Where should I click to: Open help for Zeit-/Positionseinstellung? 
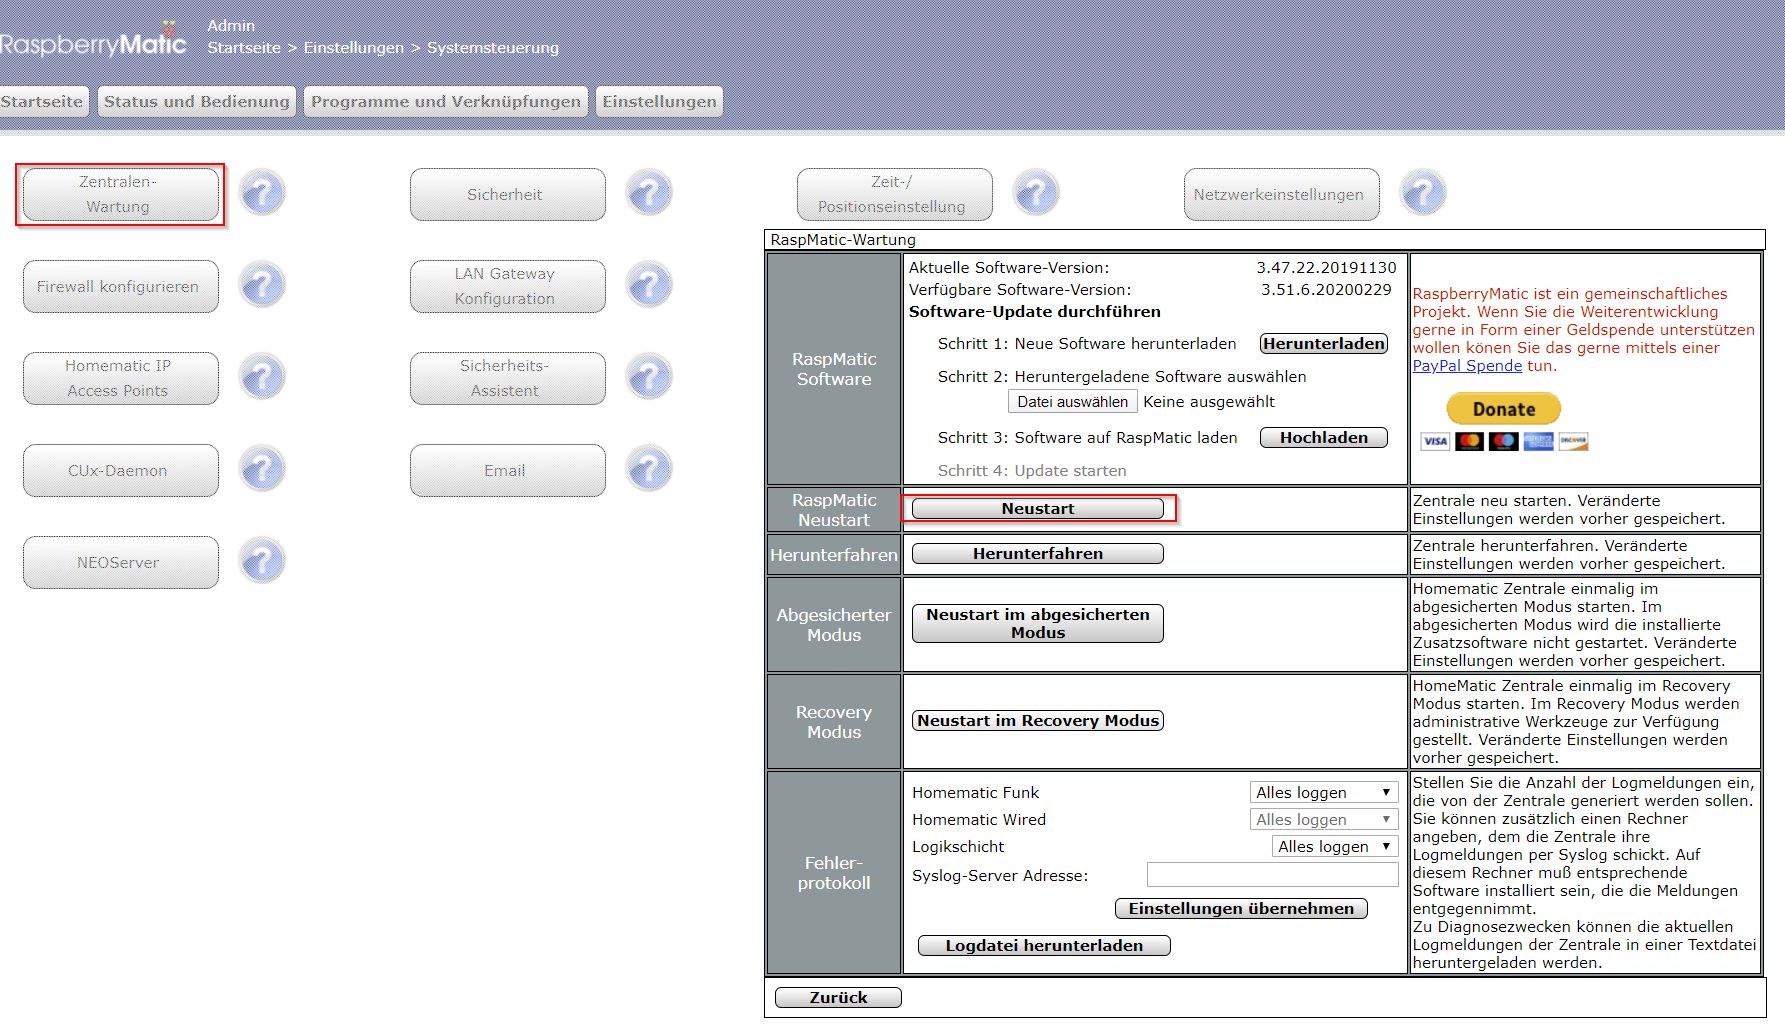pyautogui.click(x=1037, y=193)
